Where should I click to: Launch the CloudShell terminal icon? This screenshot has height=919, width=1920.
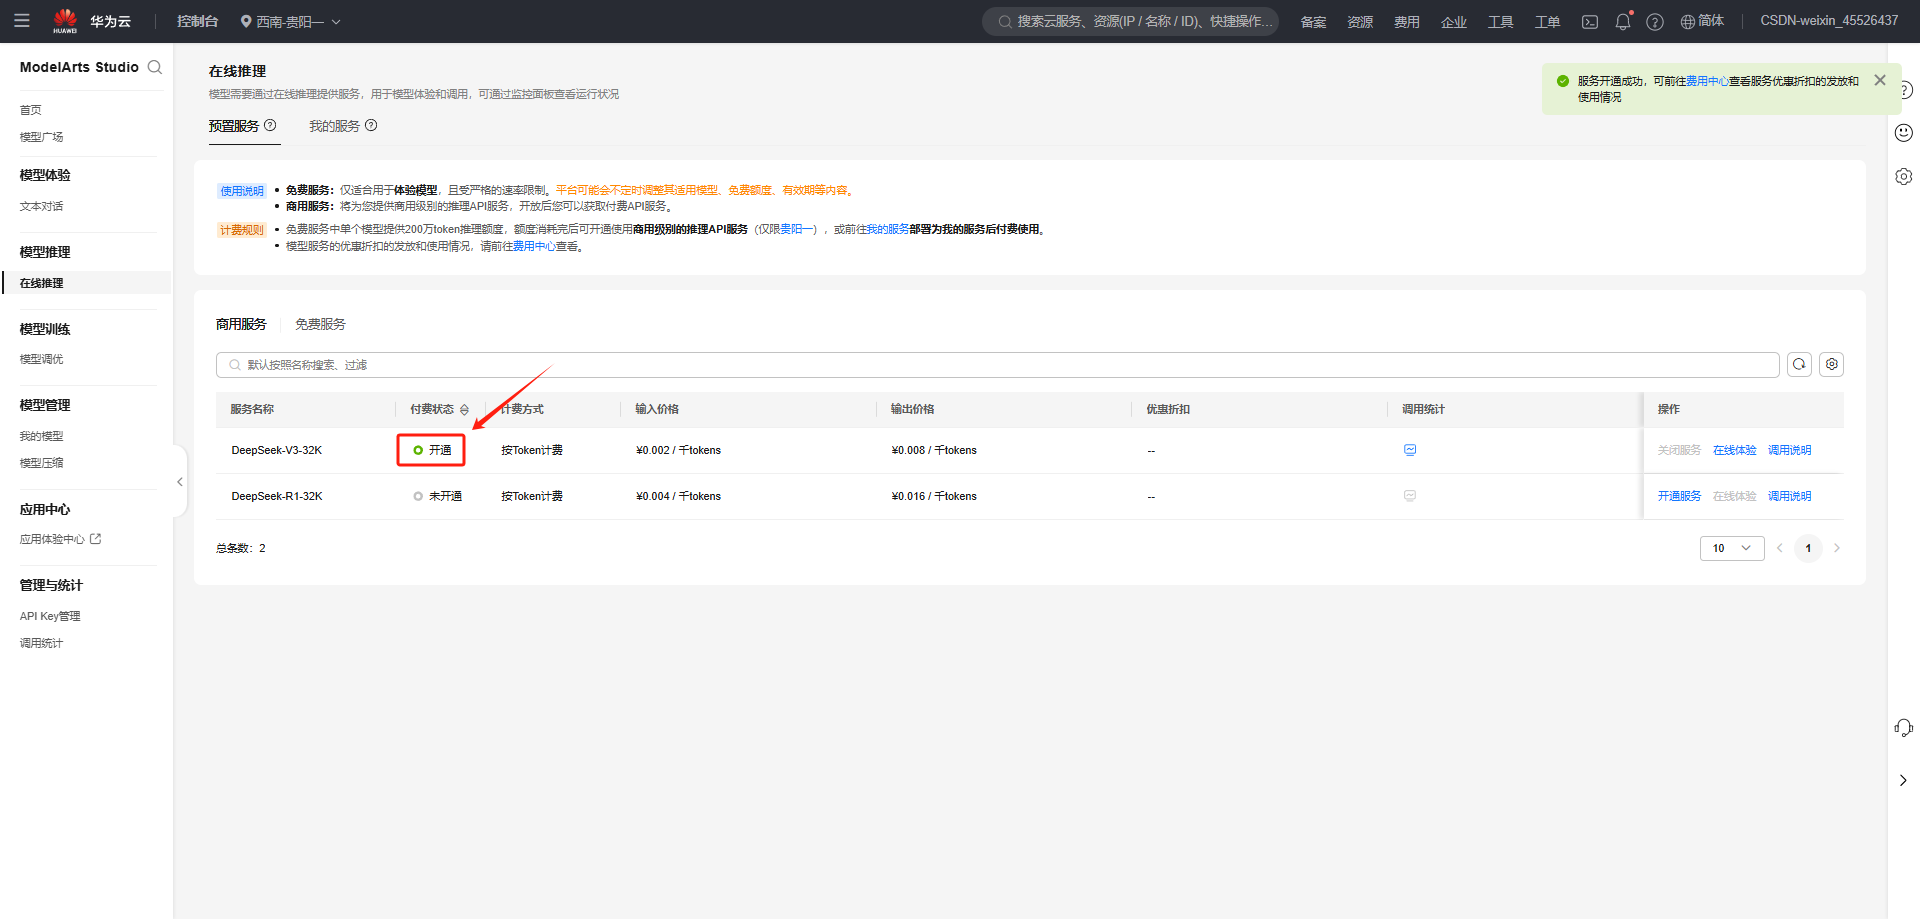[x=1590, y=21]
